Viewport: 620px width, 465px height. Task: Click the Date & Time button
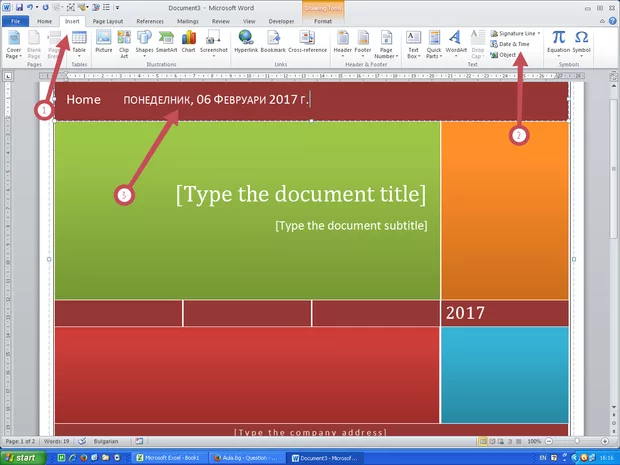pyautogui.click(x=510, y=44)
